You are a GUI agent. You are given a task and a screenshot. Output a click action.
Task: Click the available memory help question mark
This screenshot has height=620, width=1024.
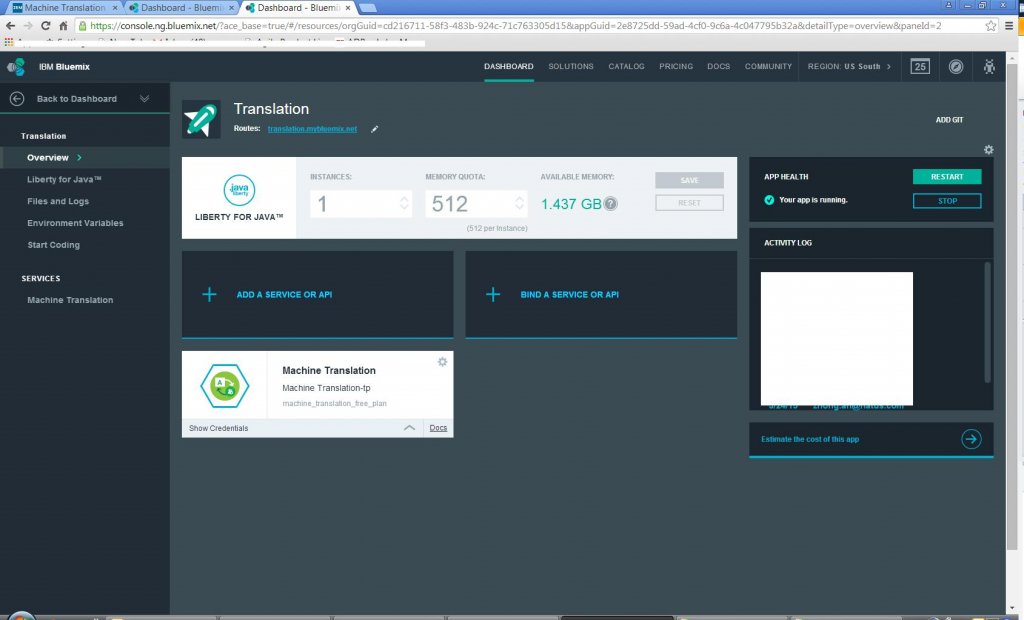click(610, 204)
